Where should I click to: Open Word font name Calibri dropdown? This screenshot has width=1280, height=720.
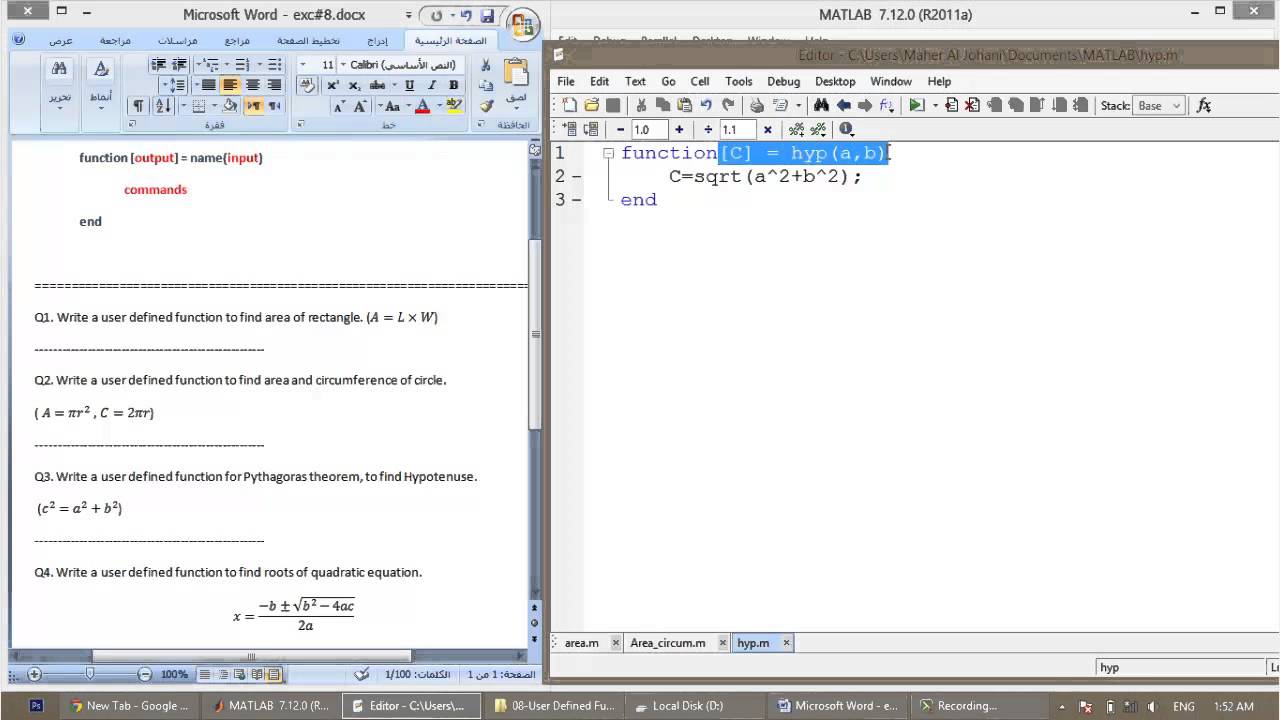pyautogui.click(x=343, y=64)
